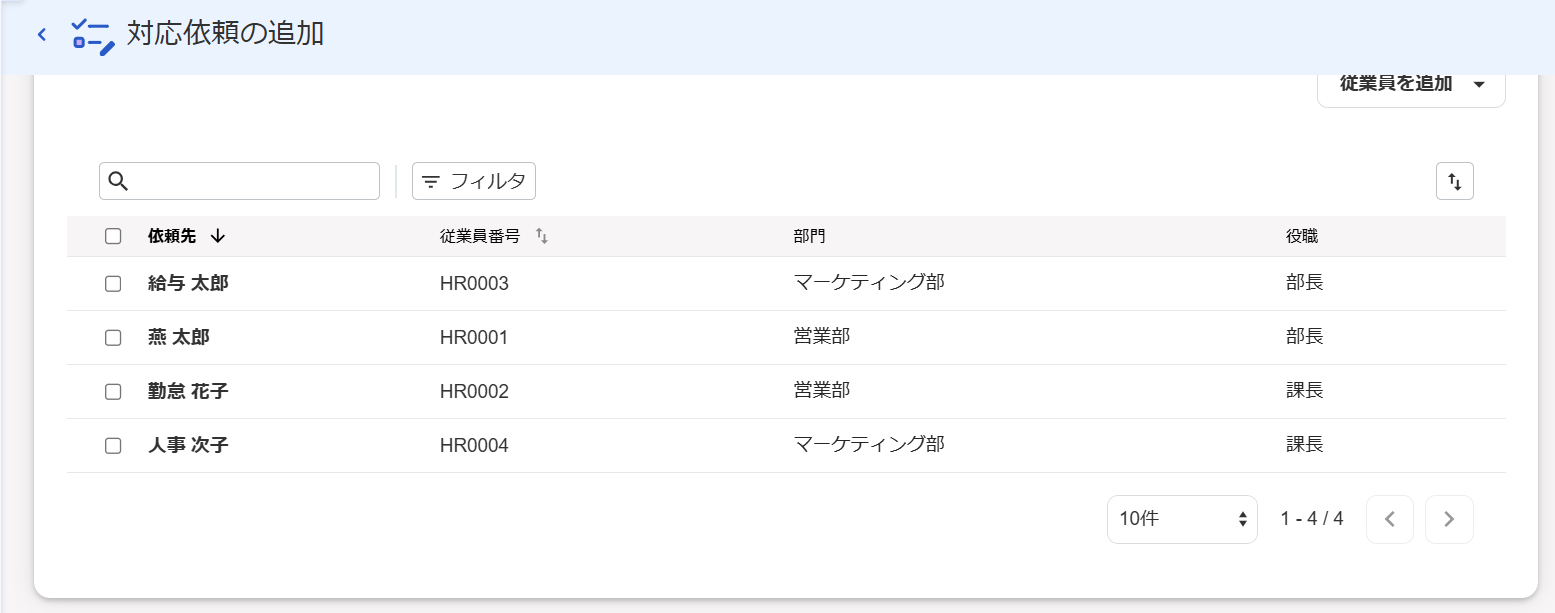Click employee number HR0003
Viewport: 1555px width, 613px height.
click(x=474, y=284)
